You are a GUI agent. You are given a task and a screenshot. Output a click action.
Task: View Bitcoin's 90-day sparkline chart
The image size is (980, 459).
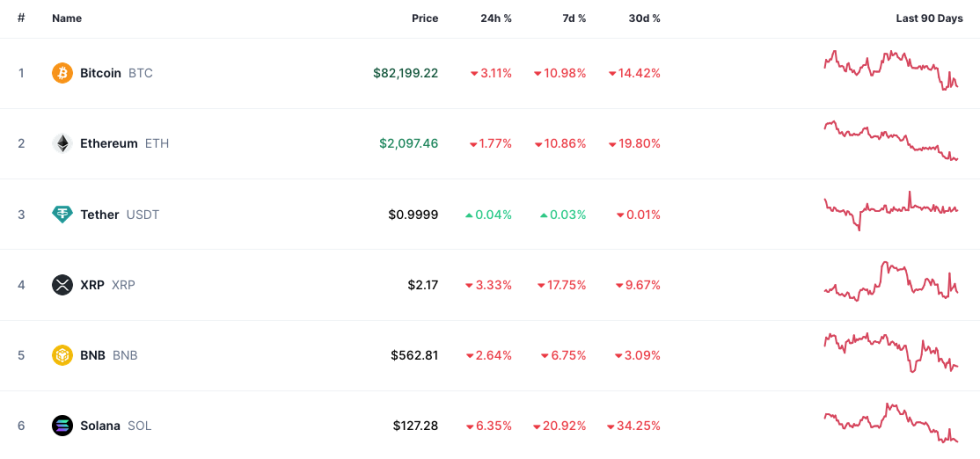(890, 70)
